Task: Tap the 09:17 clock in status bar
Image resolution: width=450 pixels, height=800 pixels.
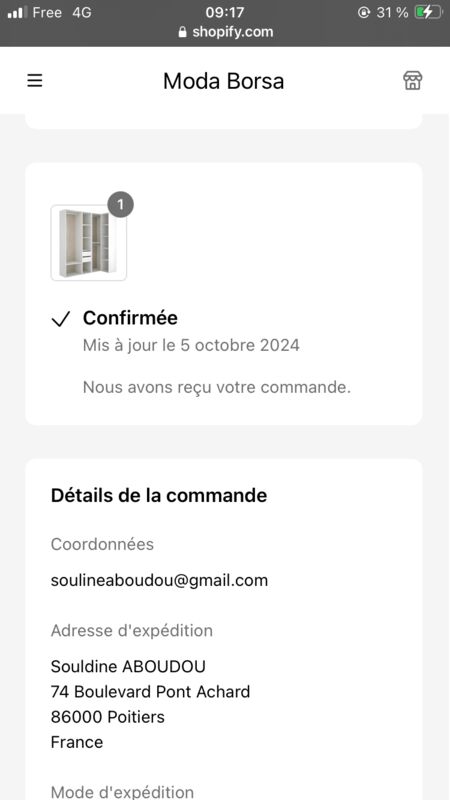Action: [225, 12]
